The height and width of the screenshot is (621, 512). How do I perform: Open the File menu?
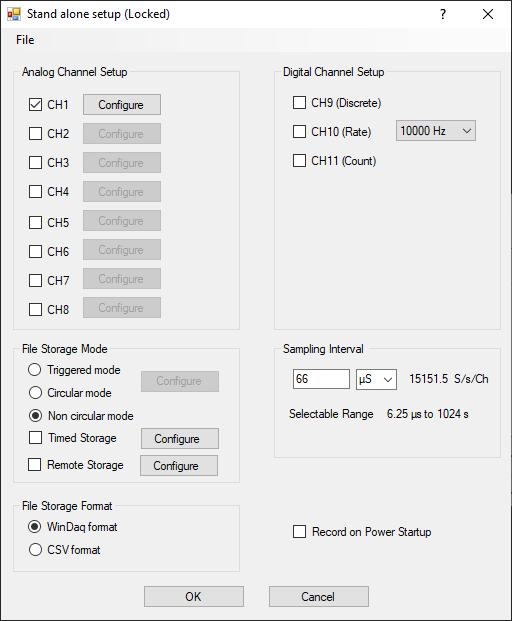pyautogui.click(x=25, y=40)
